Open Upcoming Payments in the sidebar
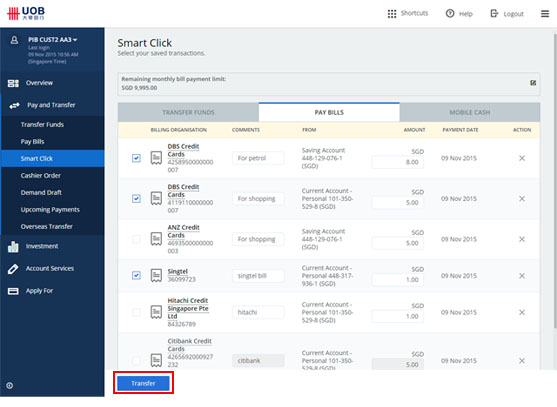This screenshot has width=557, height=407. point(50,210)
